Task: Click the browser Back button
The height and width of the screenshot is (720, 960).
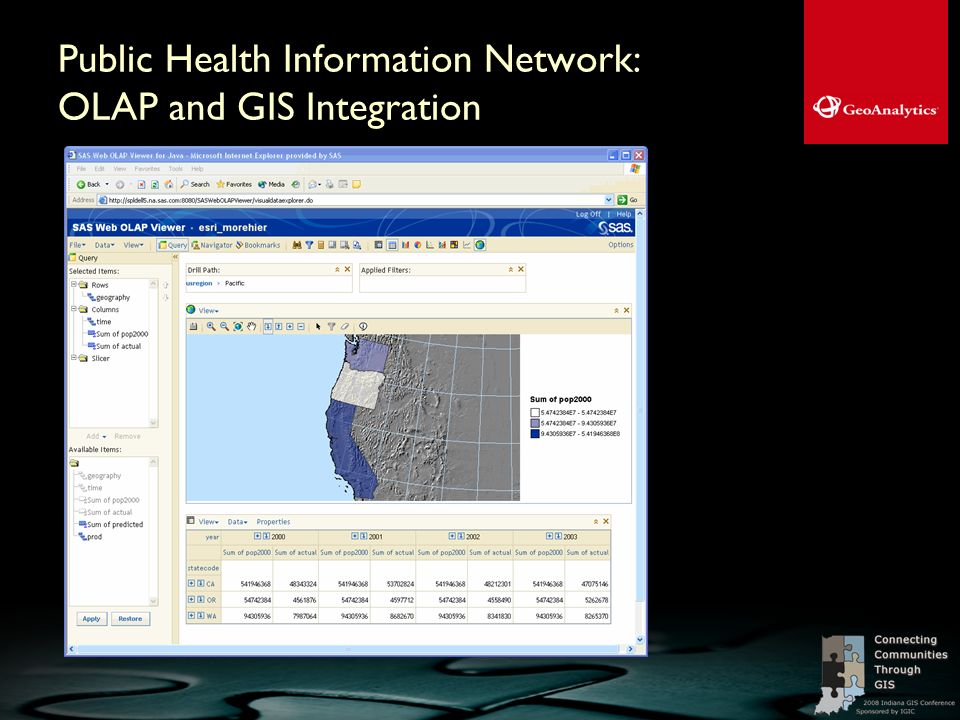Action: coord(89,184)
